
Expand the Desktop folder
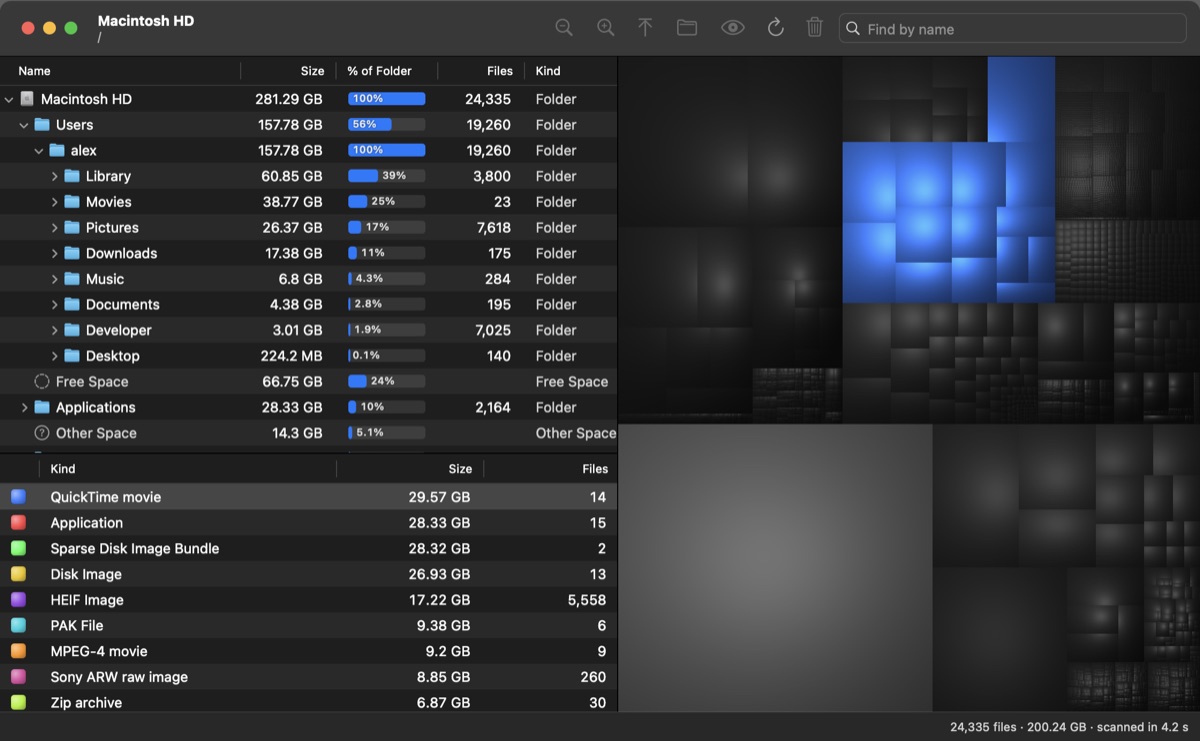(55, 356)
